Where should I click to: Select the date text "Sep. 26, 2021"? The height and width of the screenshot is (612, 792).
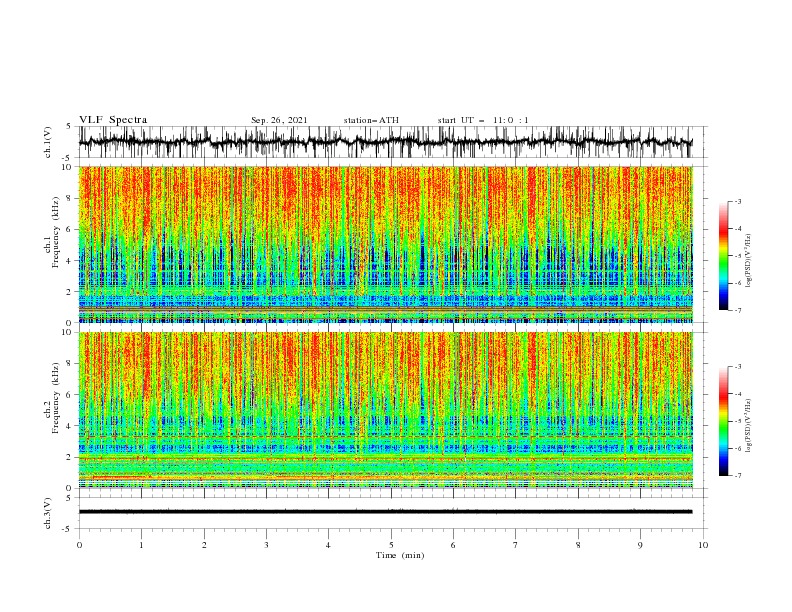click(279, 120)
